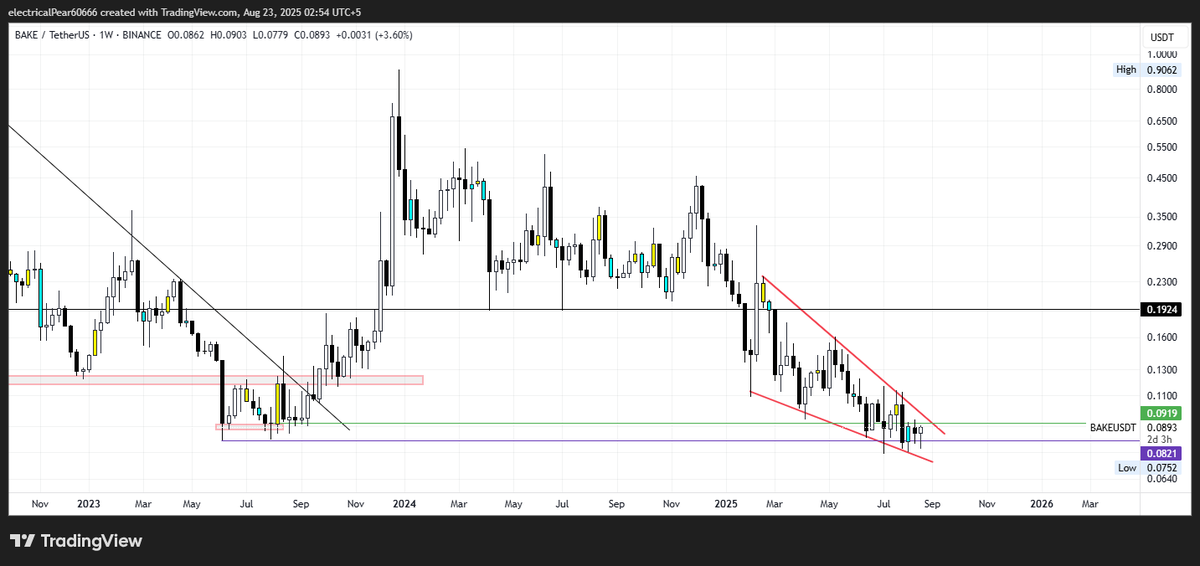Select the lower red wedge trendline
Screen dimensions: 1200x566
[x=840, y=427]
